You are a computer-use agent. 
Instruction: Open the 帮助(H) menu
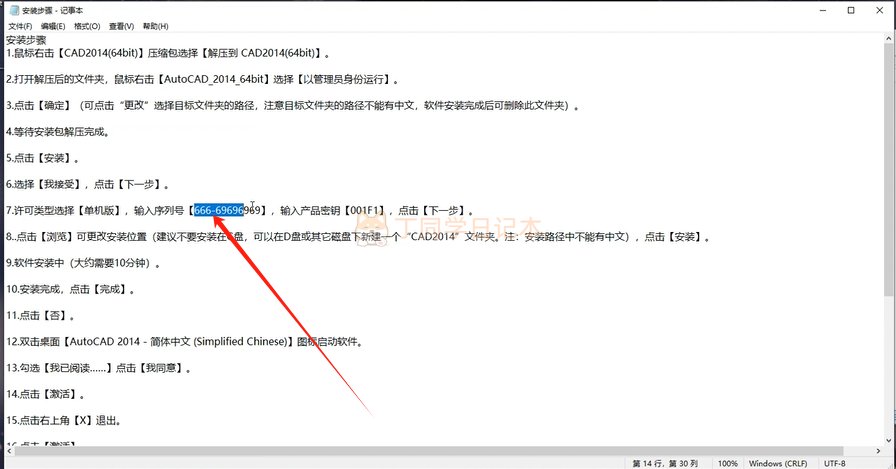pos(155,26)
